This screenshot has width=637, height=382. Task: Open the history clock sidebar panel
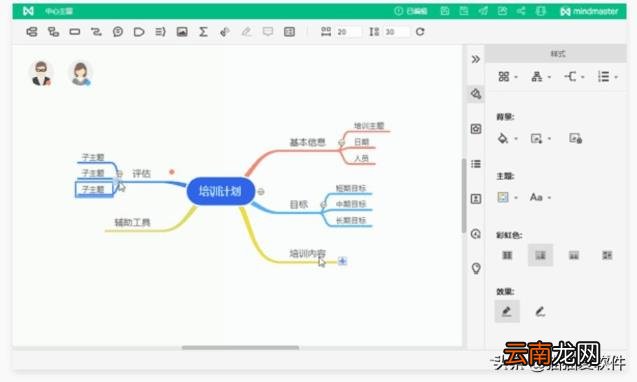(476, 234)
